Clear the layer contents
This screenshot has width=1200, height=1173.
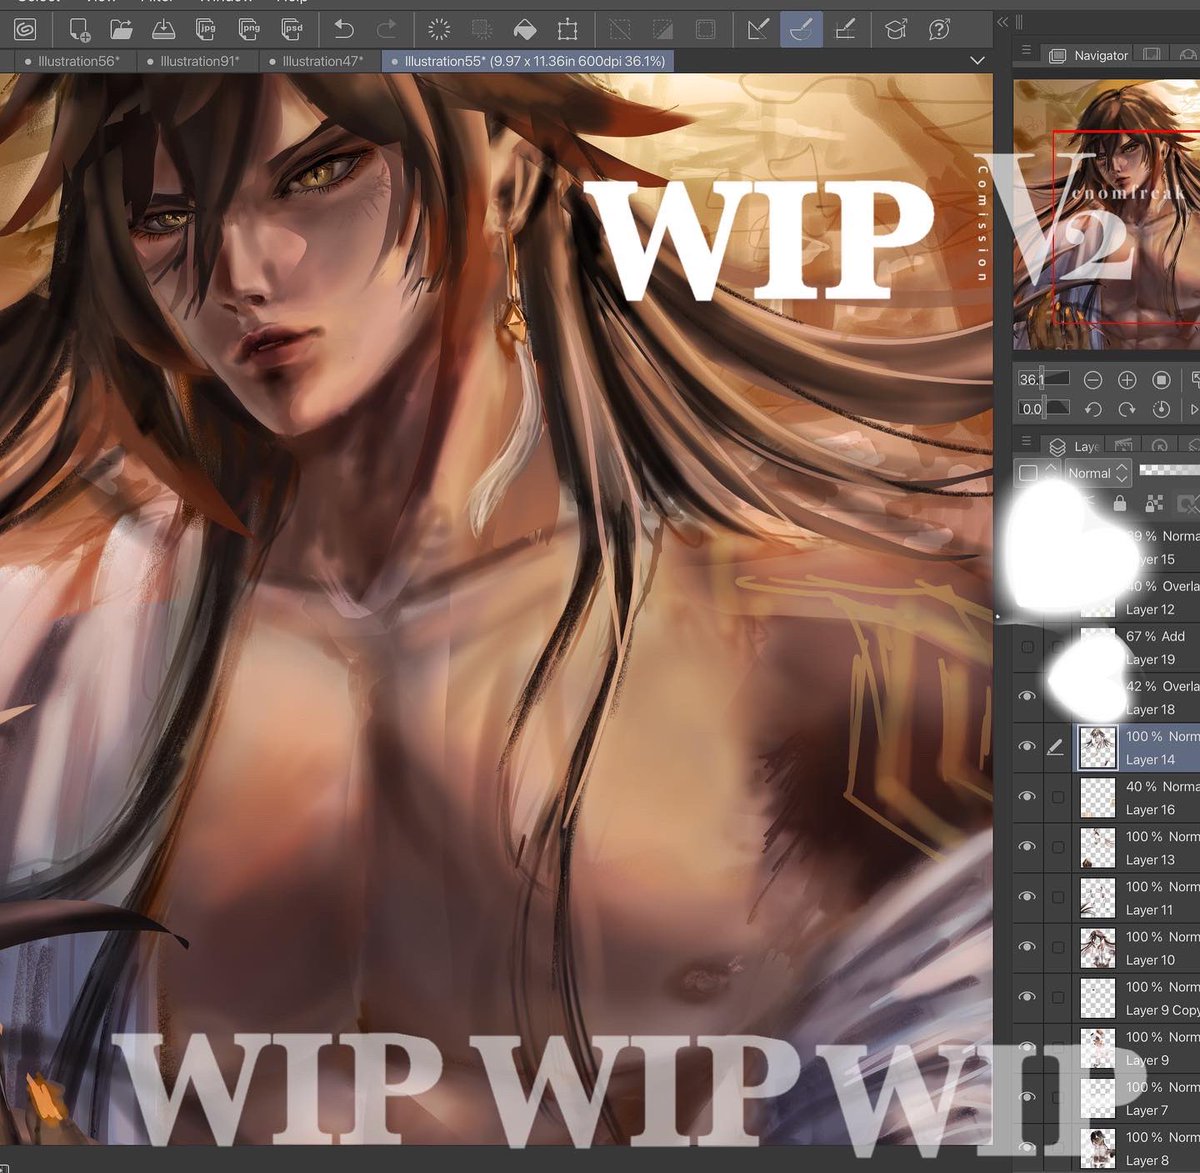point(439,29)
